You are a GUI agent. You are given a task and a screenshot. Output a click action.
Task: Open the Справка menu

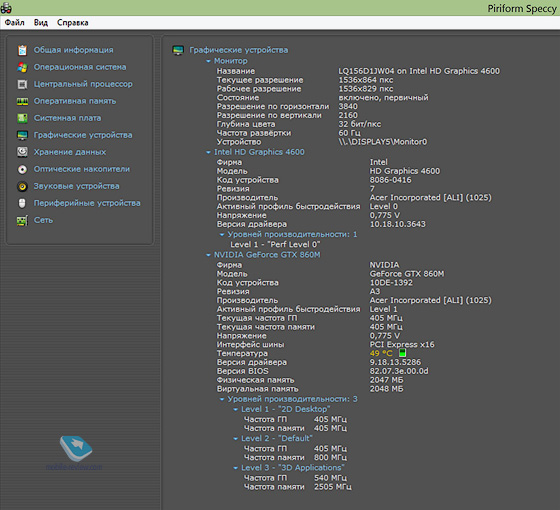(x=72, y=22)
